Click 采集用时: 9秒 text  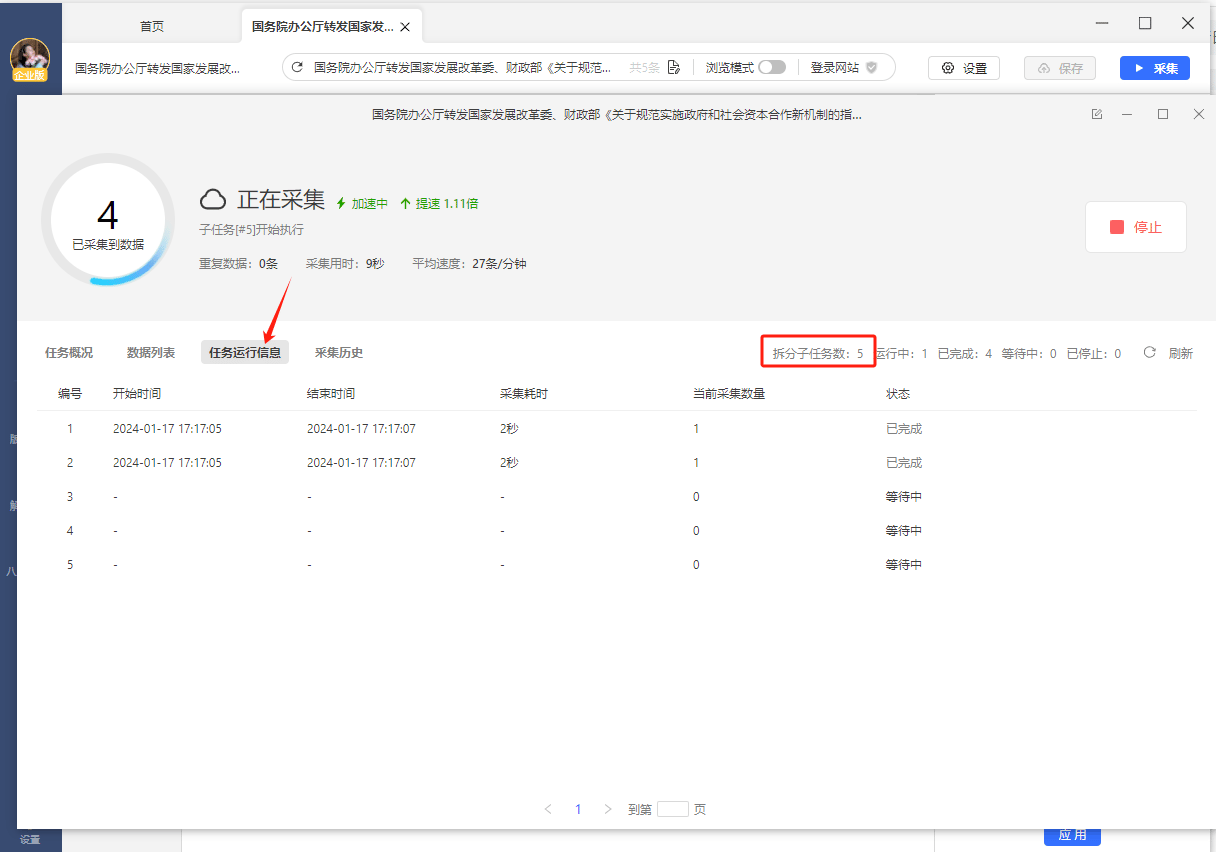(345, 264)
